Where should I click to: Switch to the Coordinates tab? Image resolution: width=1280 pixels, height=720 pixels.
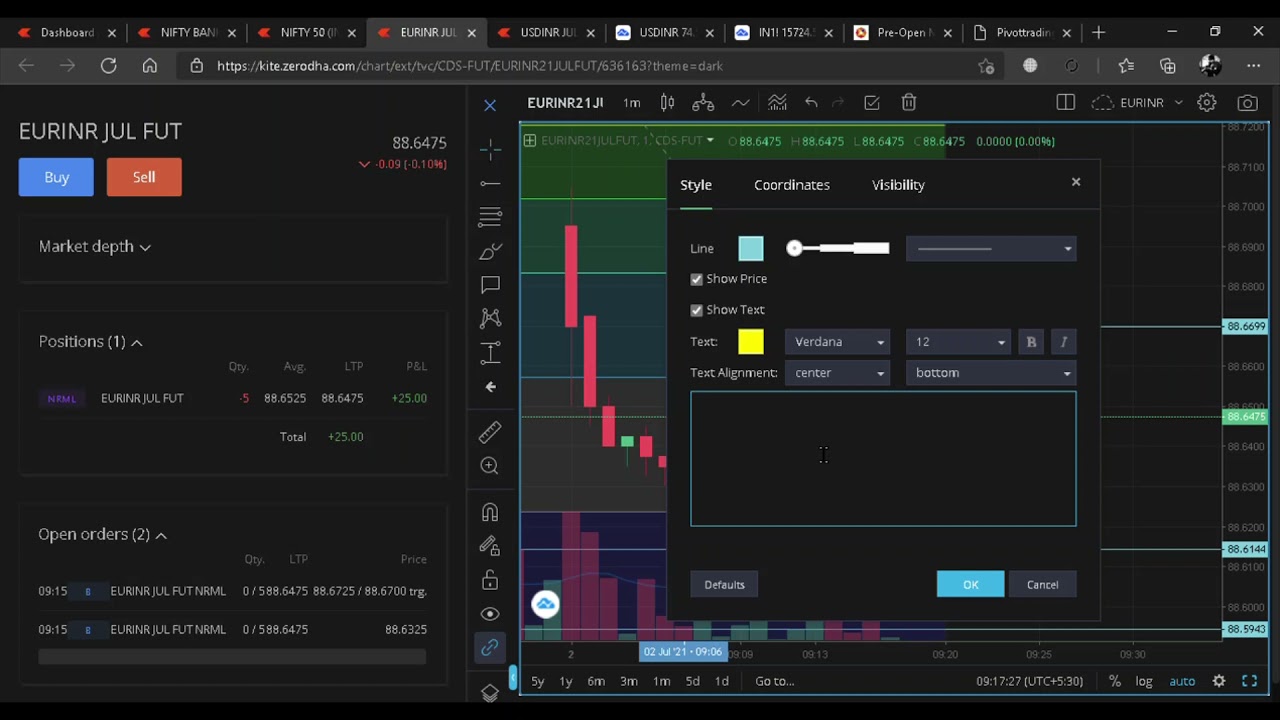pyautogui.click(x=792, y=185)
